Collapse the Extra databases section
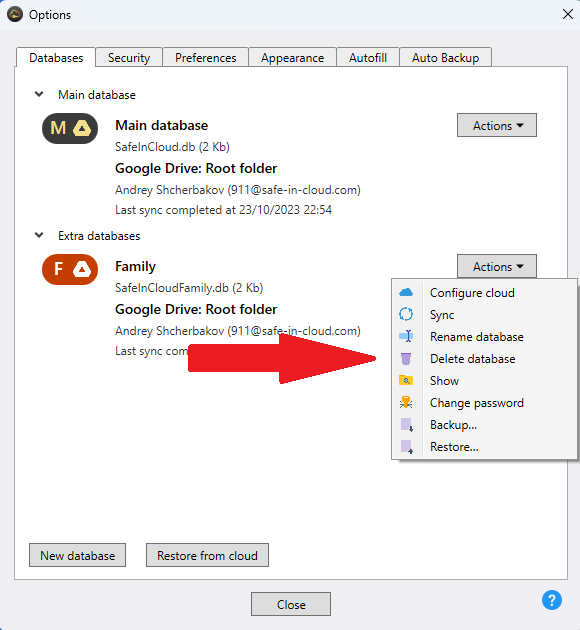Image resolution: width=580 pixels, height=630 pixels. click(x=39, y=235)
